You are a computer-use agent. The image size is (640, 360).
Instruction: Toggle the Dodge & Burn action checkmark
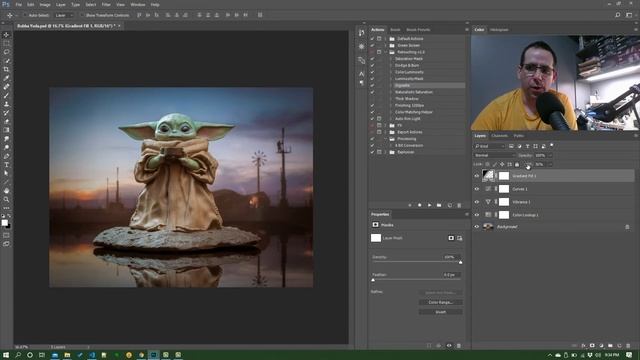tap(372, 65)
